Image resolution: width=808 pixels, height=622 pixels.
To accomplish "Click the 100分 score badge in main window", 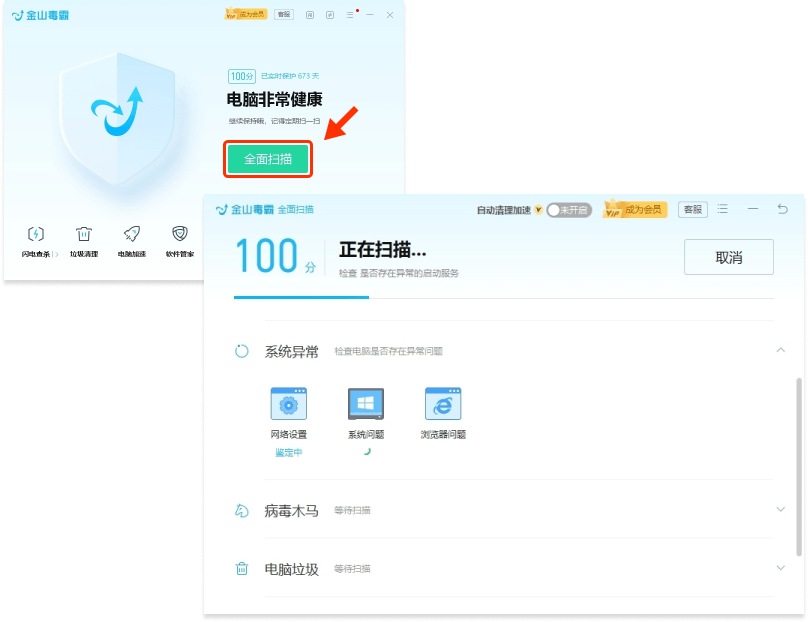I will [242, 76].
